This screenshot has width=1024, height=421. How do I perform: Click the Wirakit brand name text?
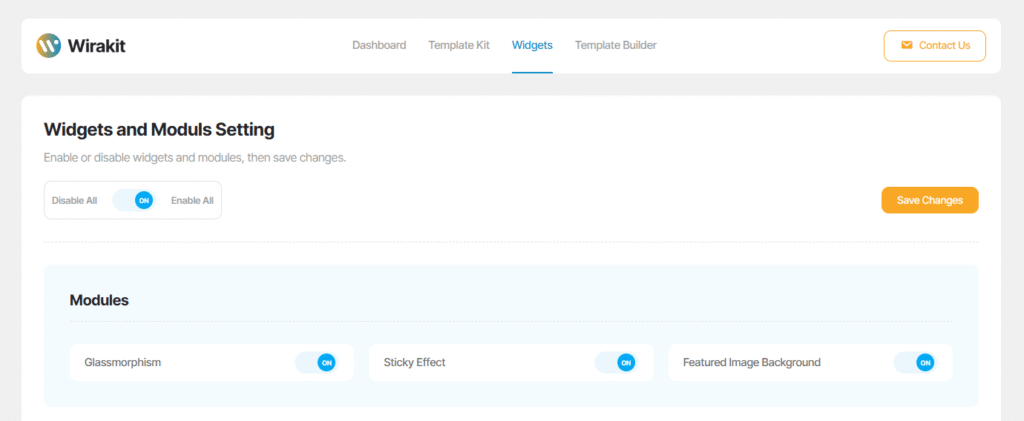coord(96,45)
